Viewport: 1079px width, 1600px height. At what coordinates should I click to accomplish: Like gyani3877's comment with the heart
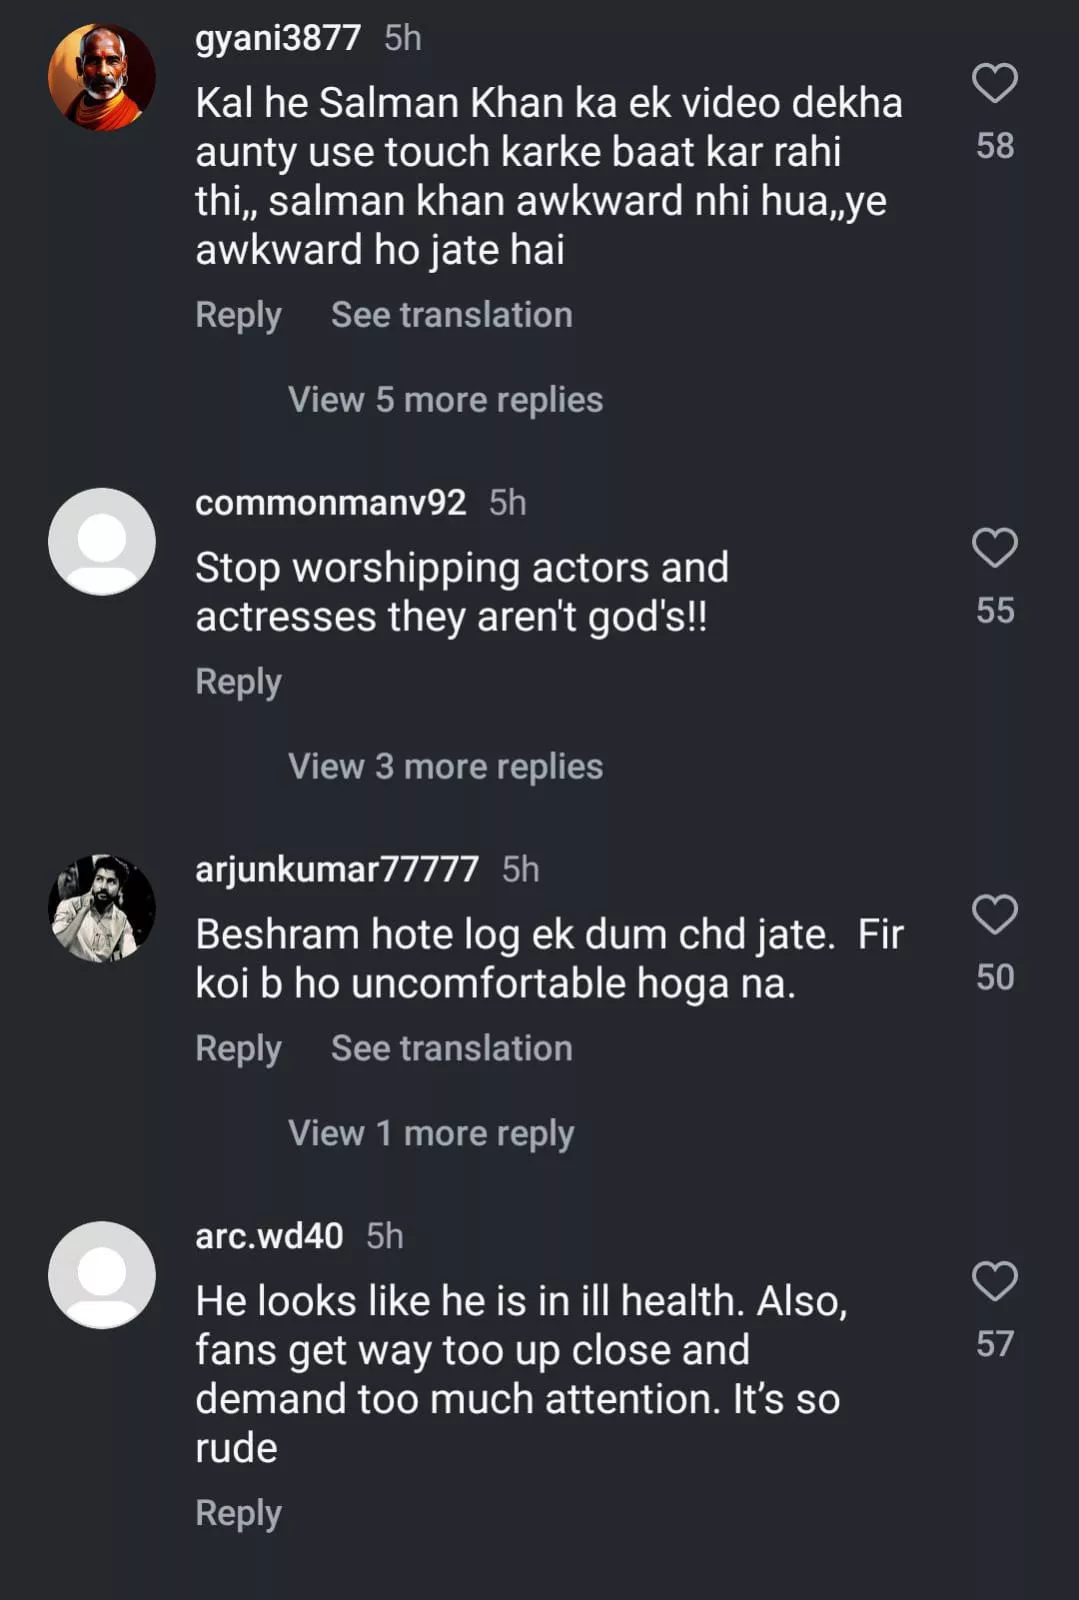pos(994,83)
